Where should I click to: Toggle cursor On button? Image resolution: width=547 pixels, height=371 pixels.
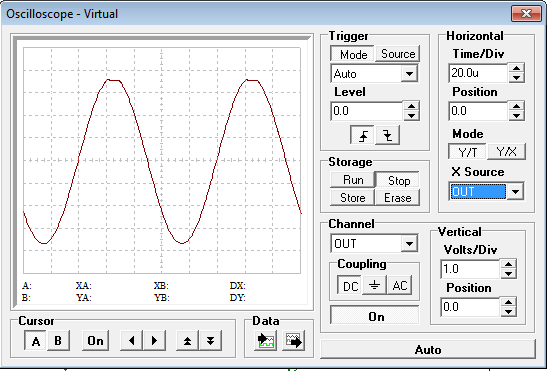click(x=95, y=340)
